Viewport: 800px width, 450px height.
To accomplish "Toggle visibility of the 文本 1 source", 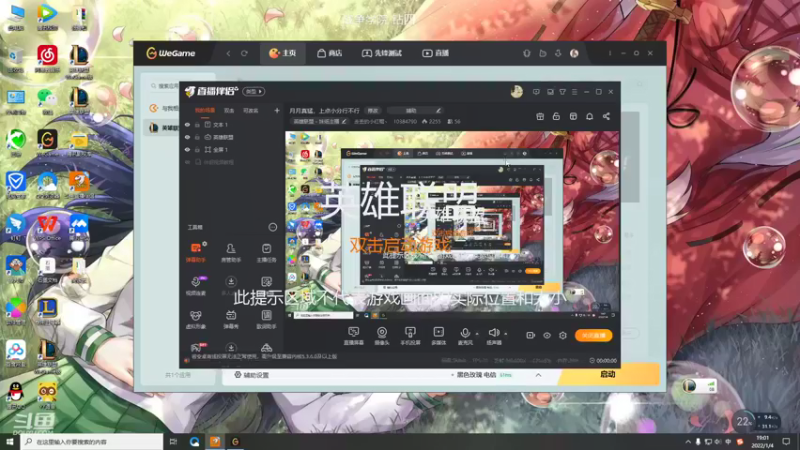I will pos(187,124).
